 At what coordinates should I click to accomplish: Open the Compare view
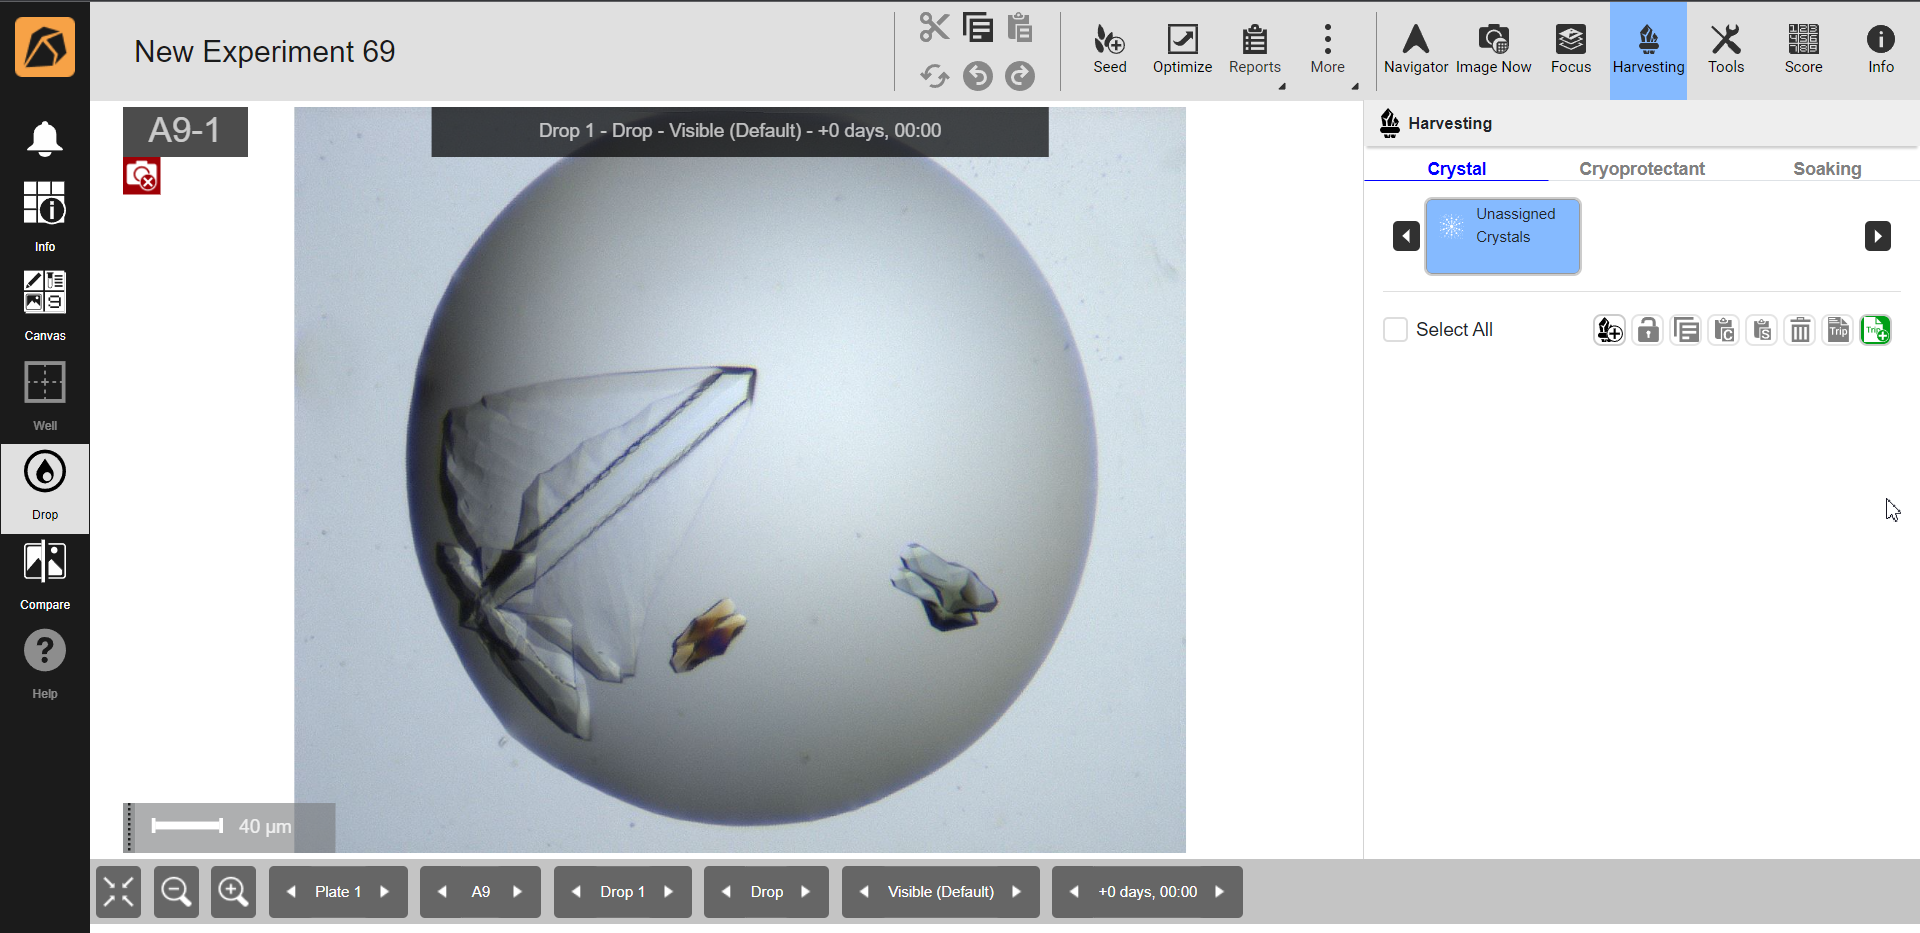pos(45,576)
